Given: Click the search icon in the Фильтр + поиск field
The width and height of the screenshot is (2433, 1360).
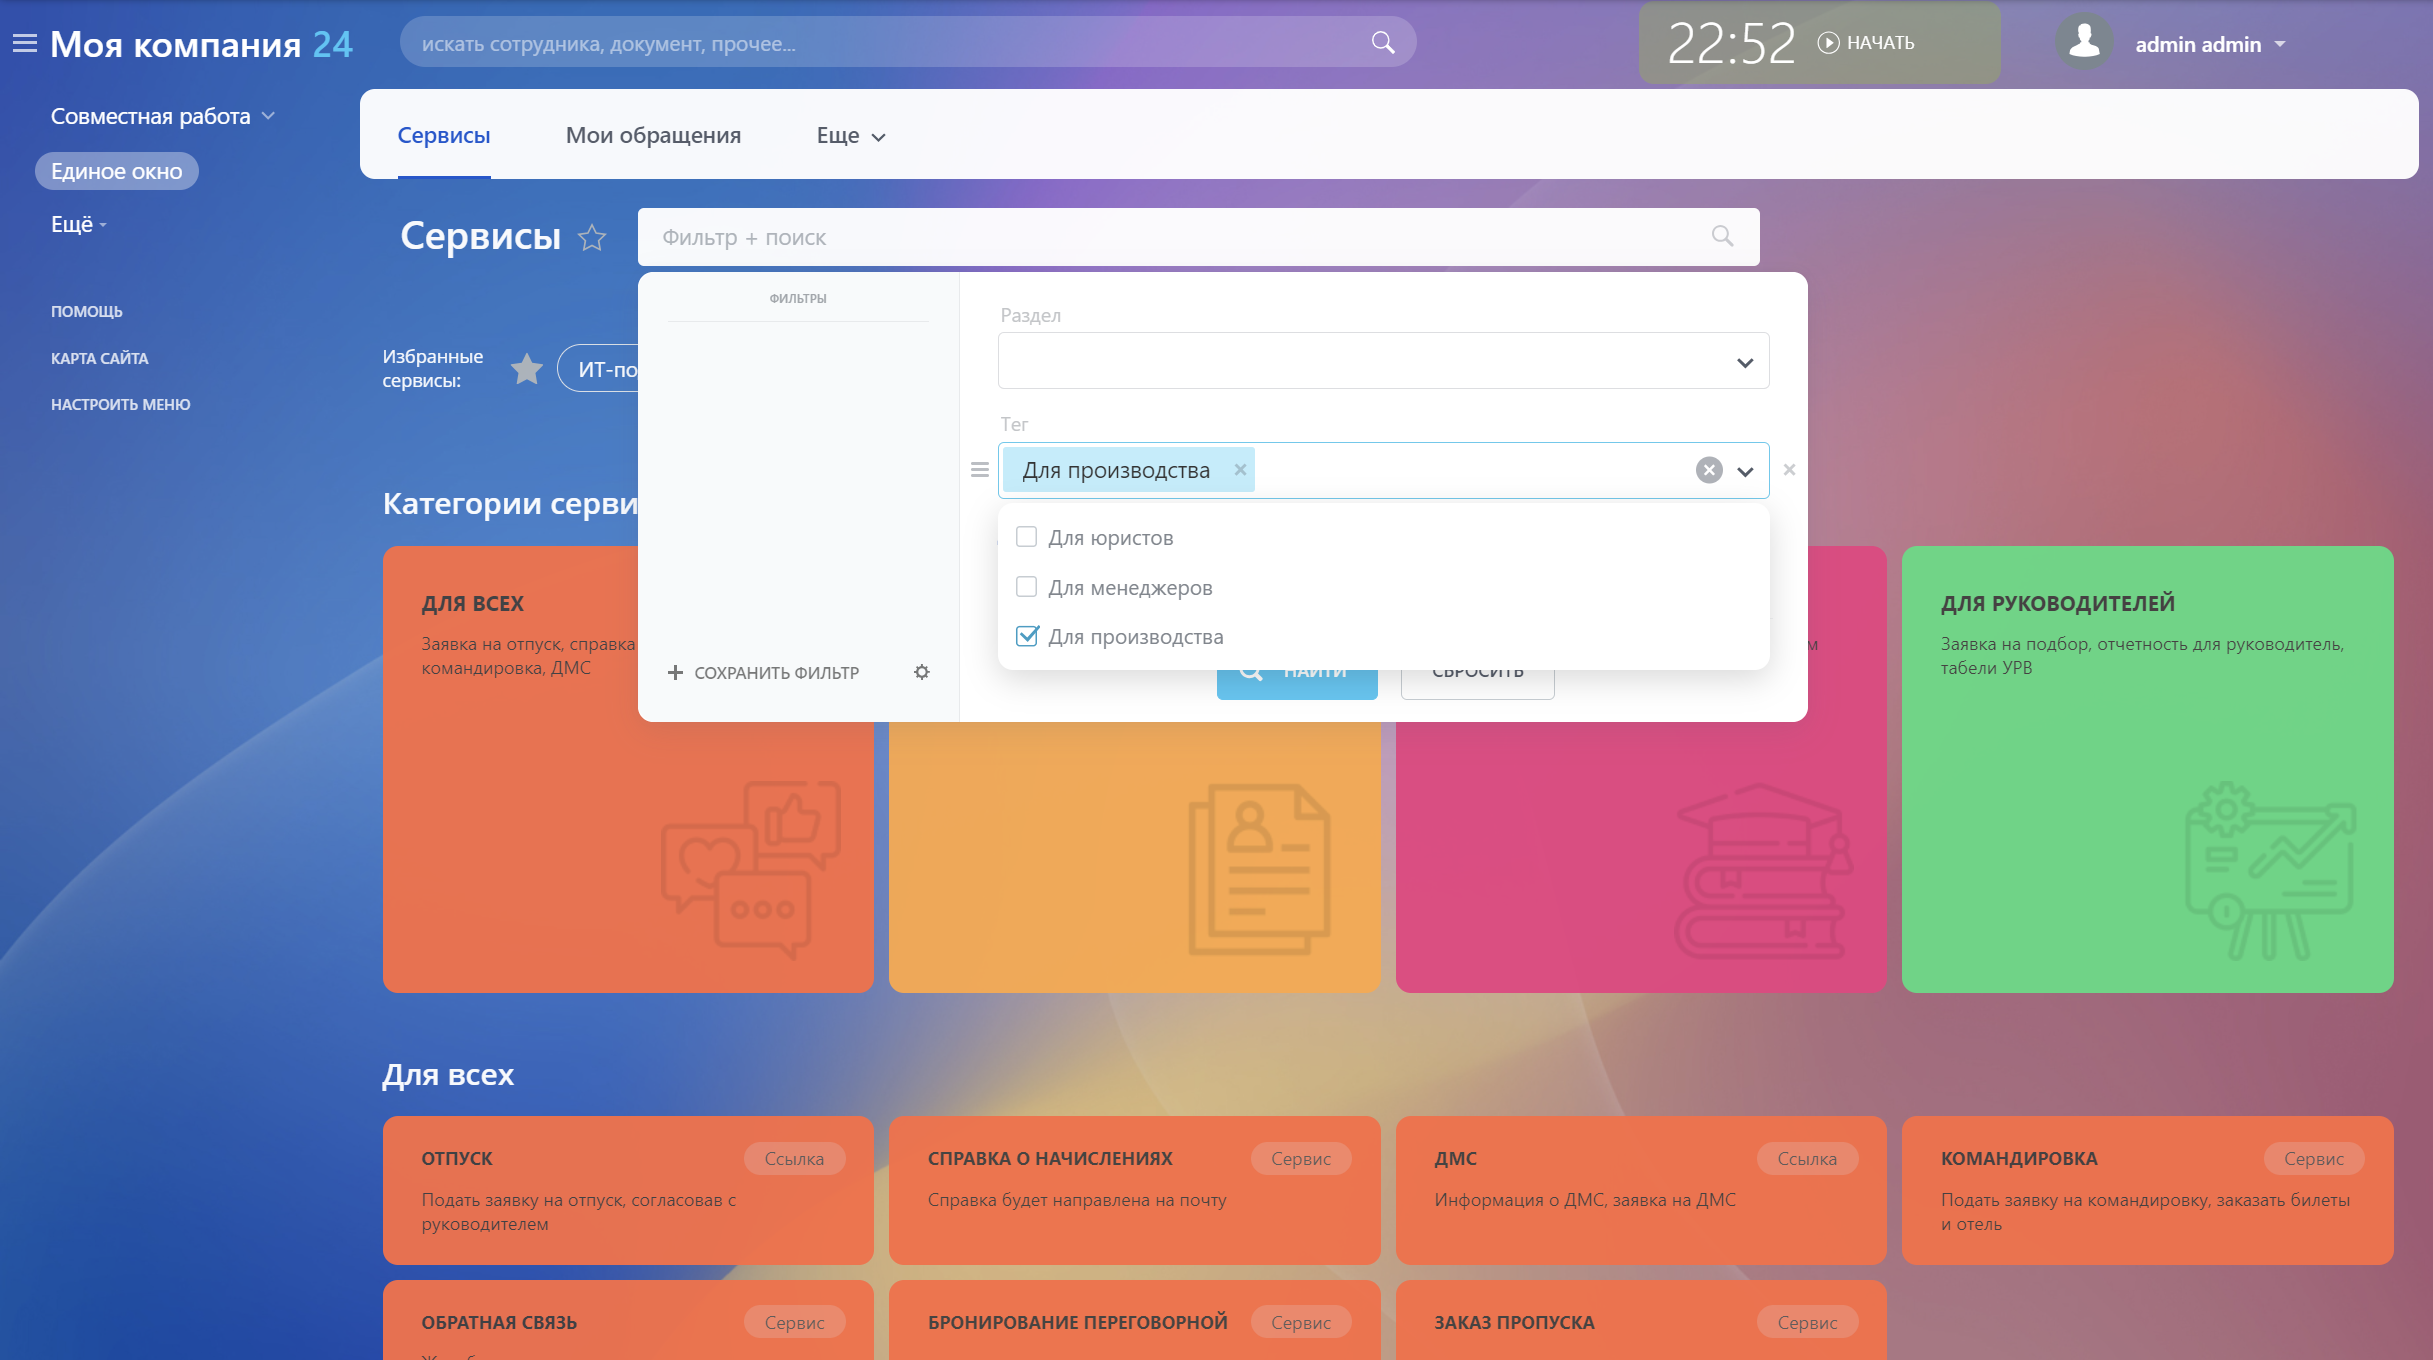Looking at the screenshot, I should coord(1722,236).
